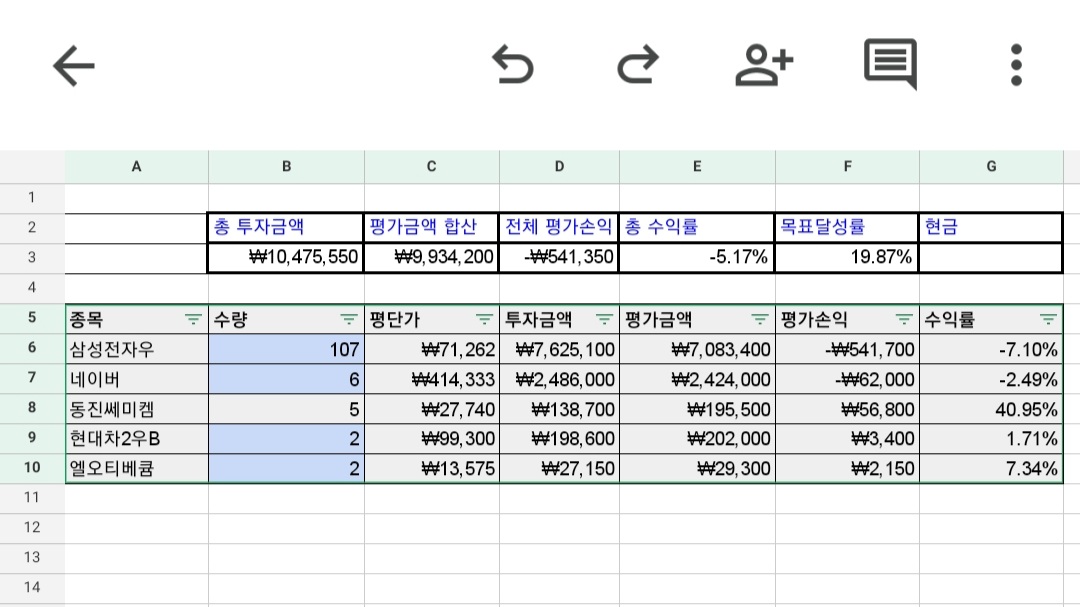
Task: Select the ₩10,475,550 cell
Action: 286,258
